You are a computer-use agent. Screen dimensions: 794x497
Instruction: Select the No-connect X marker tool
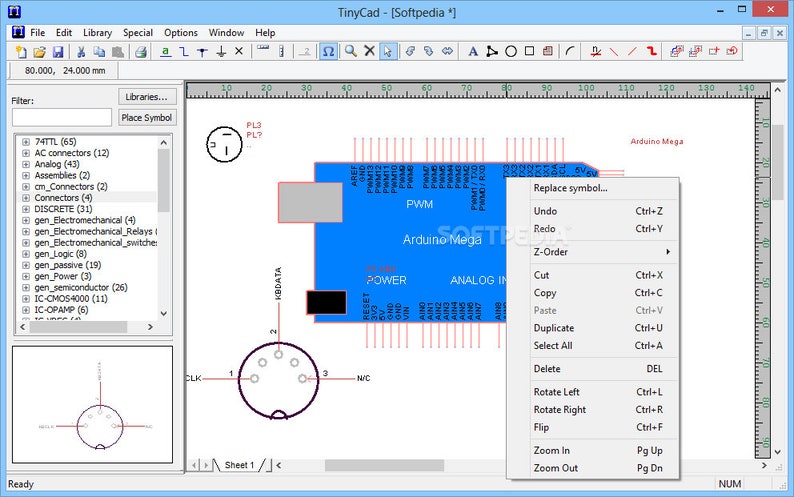tap(239, 51)
